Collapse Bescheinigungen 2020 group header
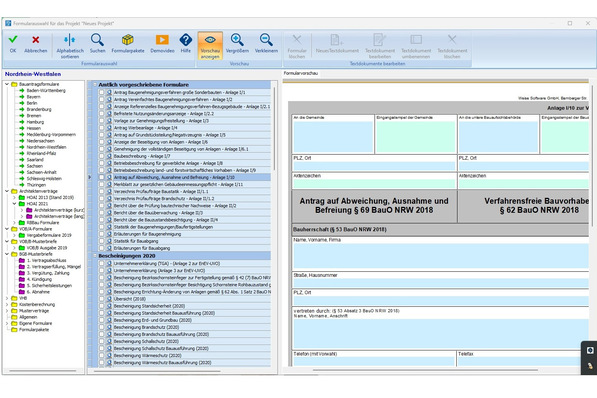 coord(95,256)
